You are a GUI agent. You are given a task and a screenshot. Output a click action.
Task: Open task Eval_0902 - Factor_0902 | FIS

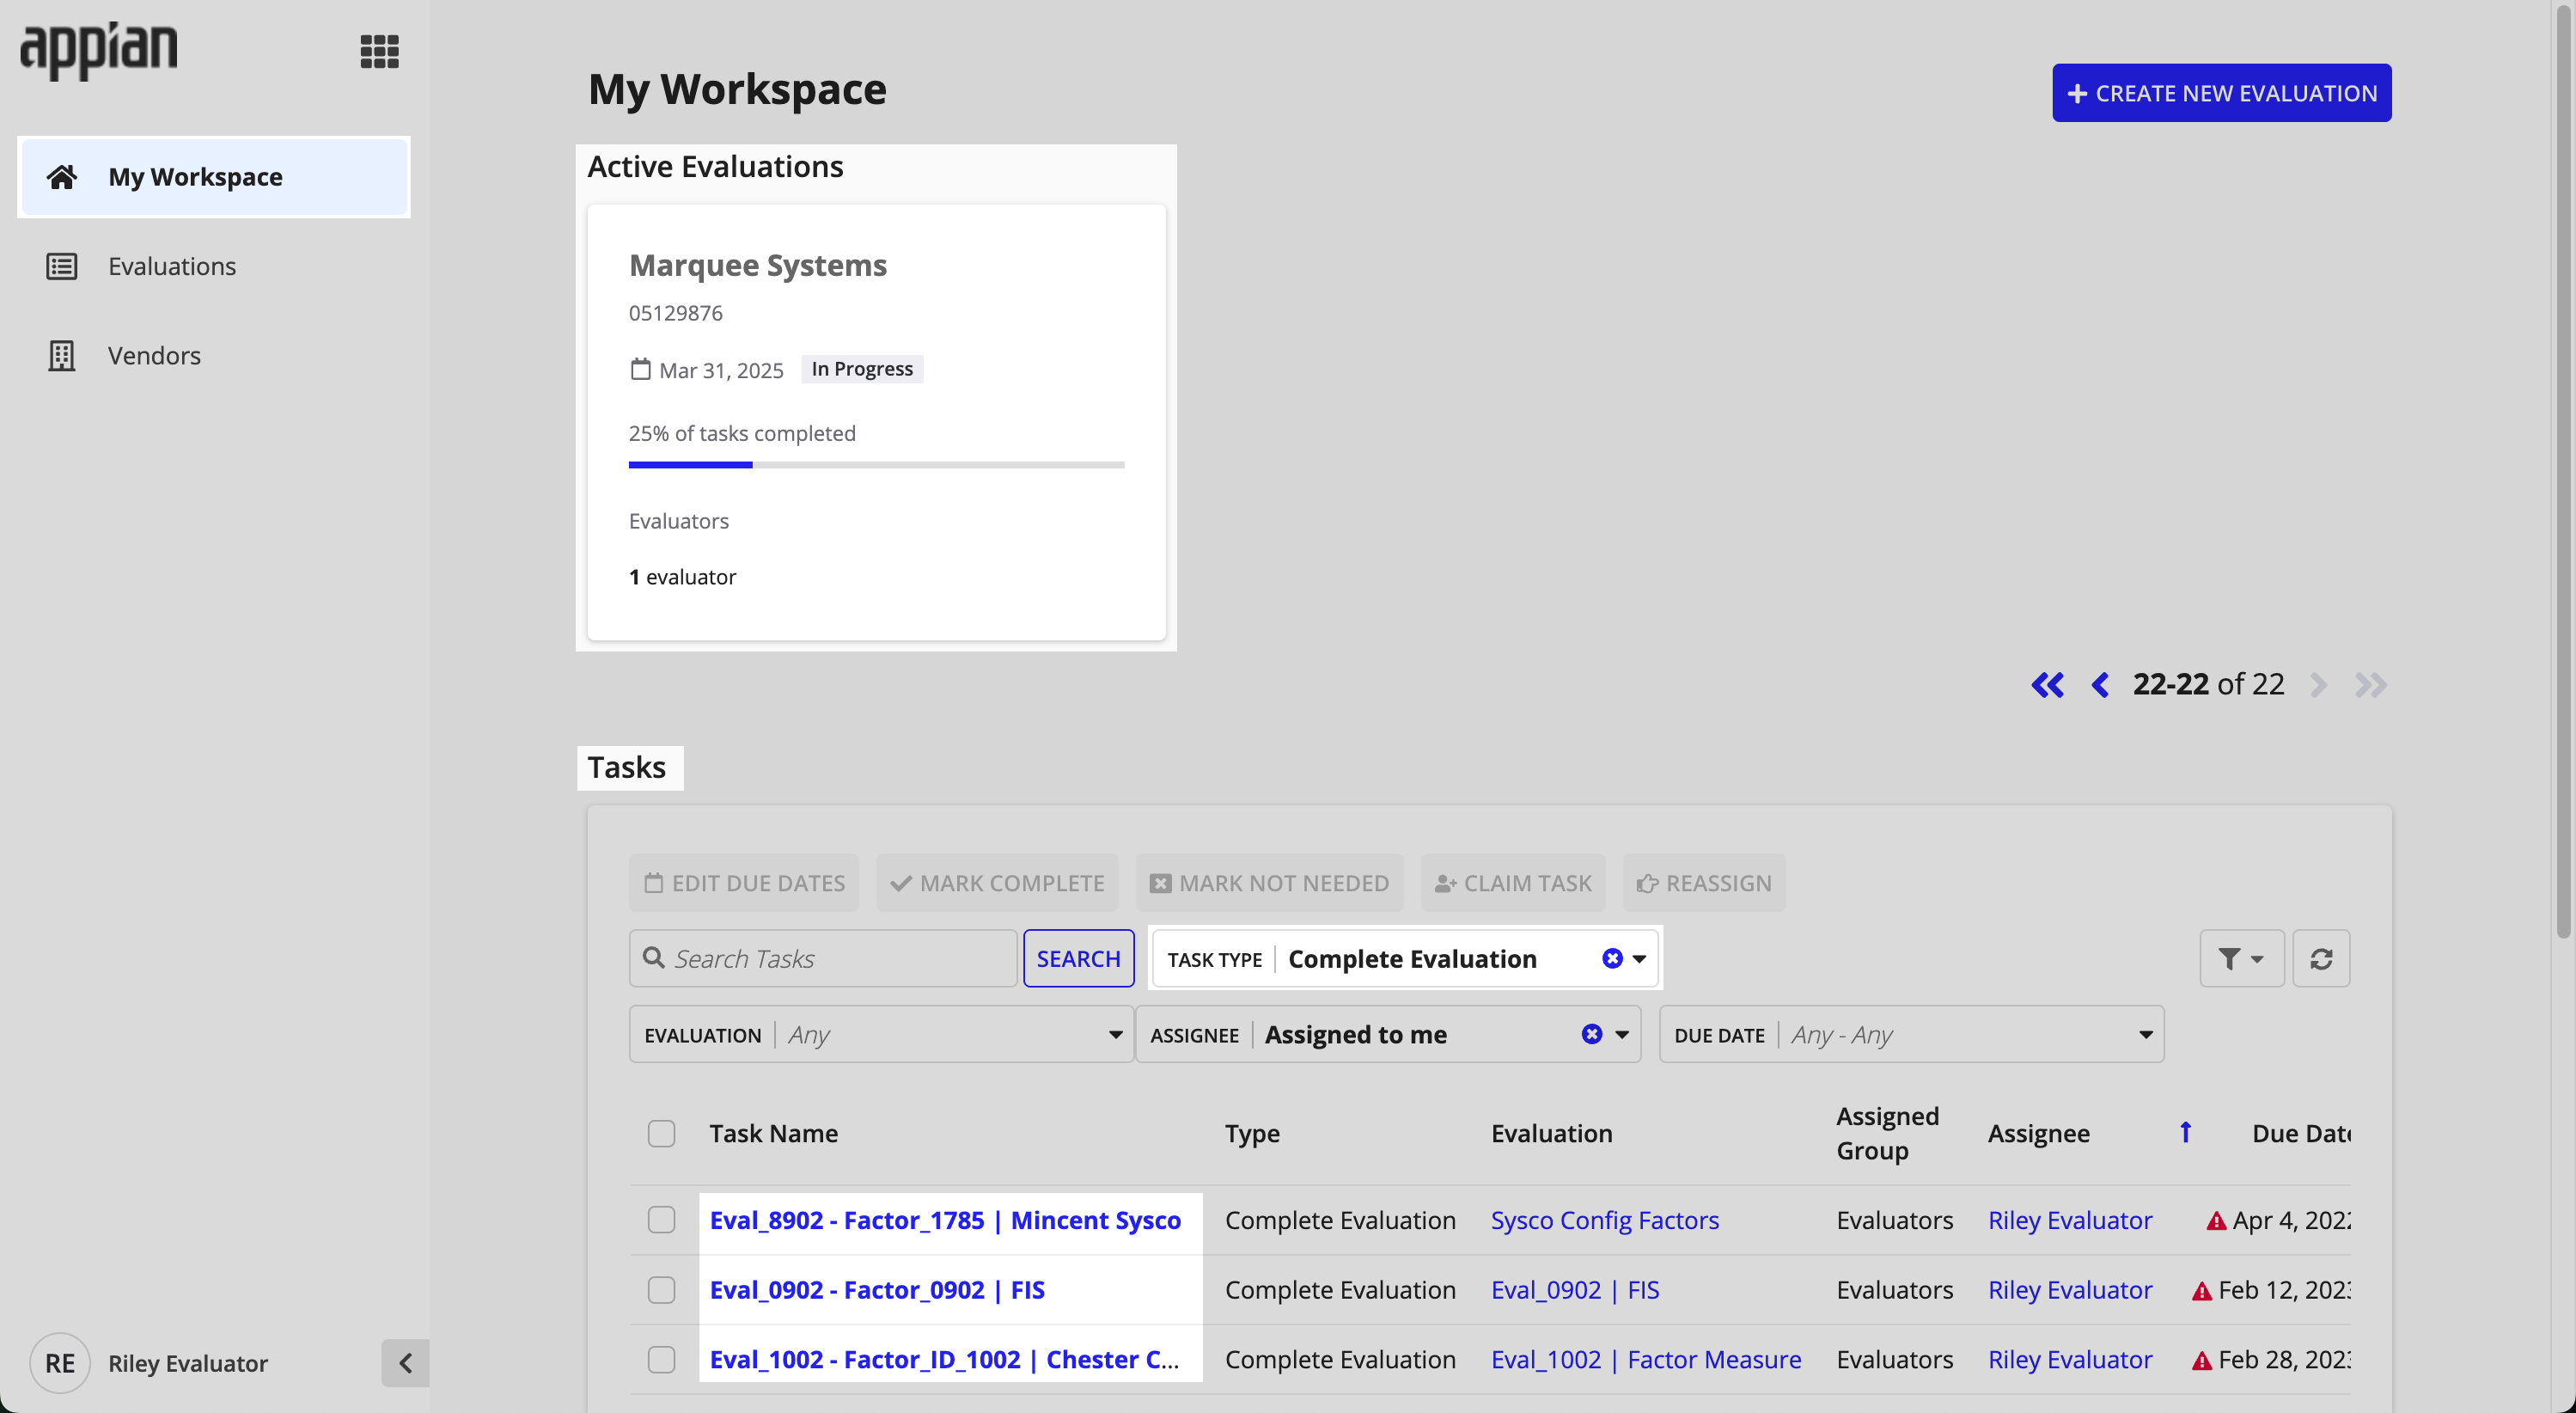pos(877,1290)
